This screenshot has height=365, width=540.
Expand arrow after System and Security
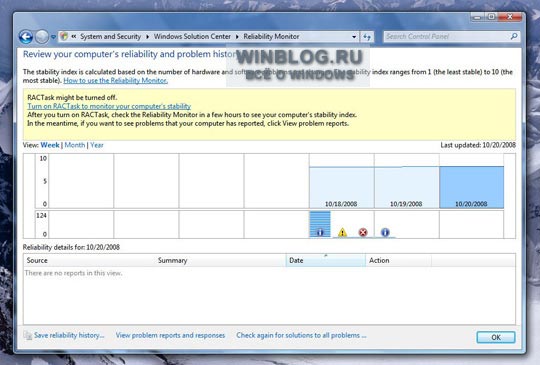tap(147, 36)
